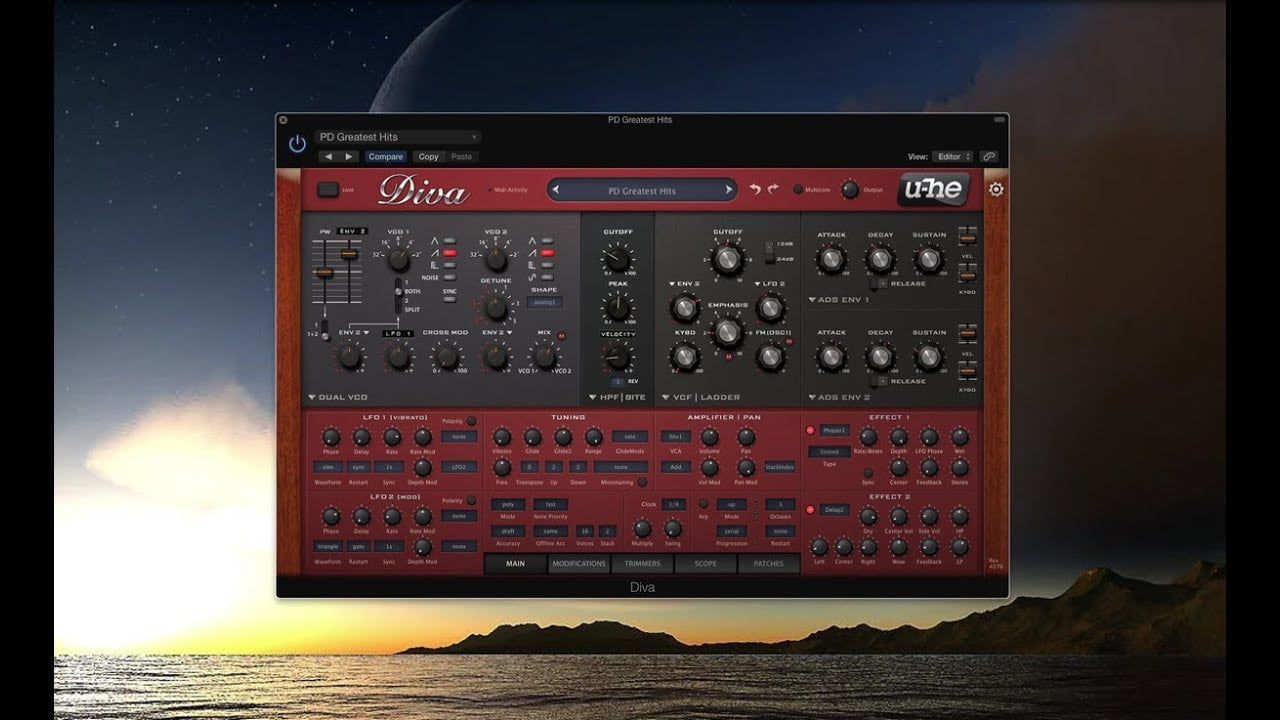This screenshot has height=720, width=1280.
Task: Click the M button below EMPHASIS knob
Action: (727, 356)
